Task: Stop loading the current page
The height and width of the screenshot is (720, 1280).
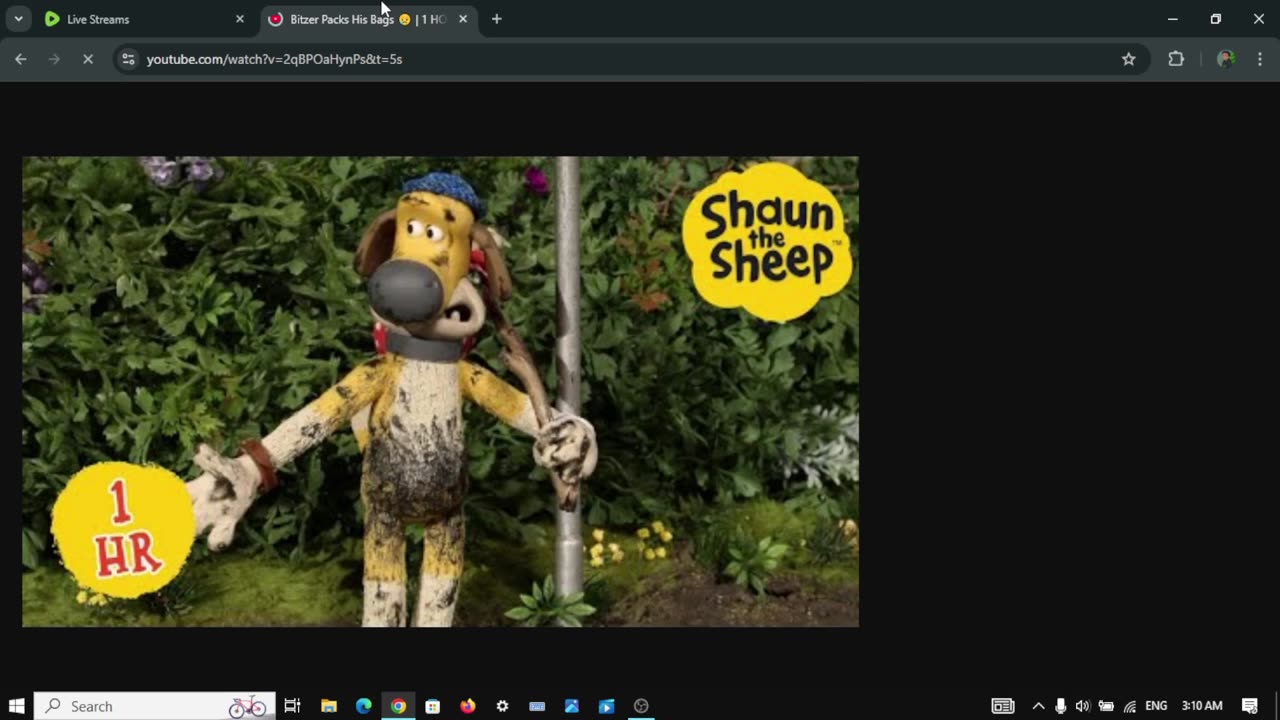Action: point(88,59)
